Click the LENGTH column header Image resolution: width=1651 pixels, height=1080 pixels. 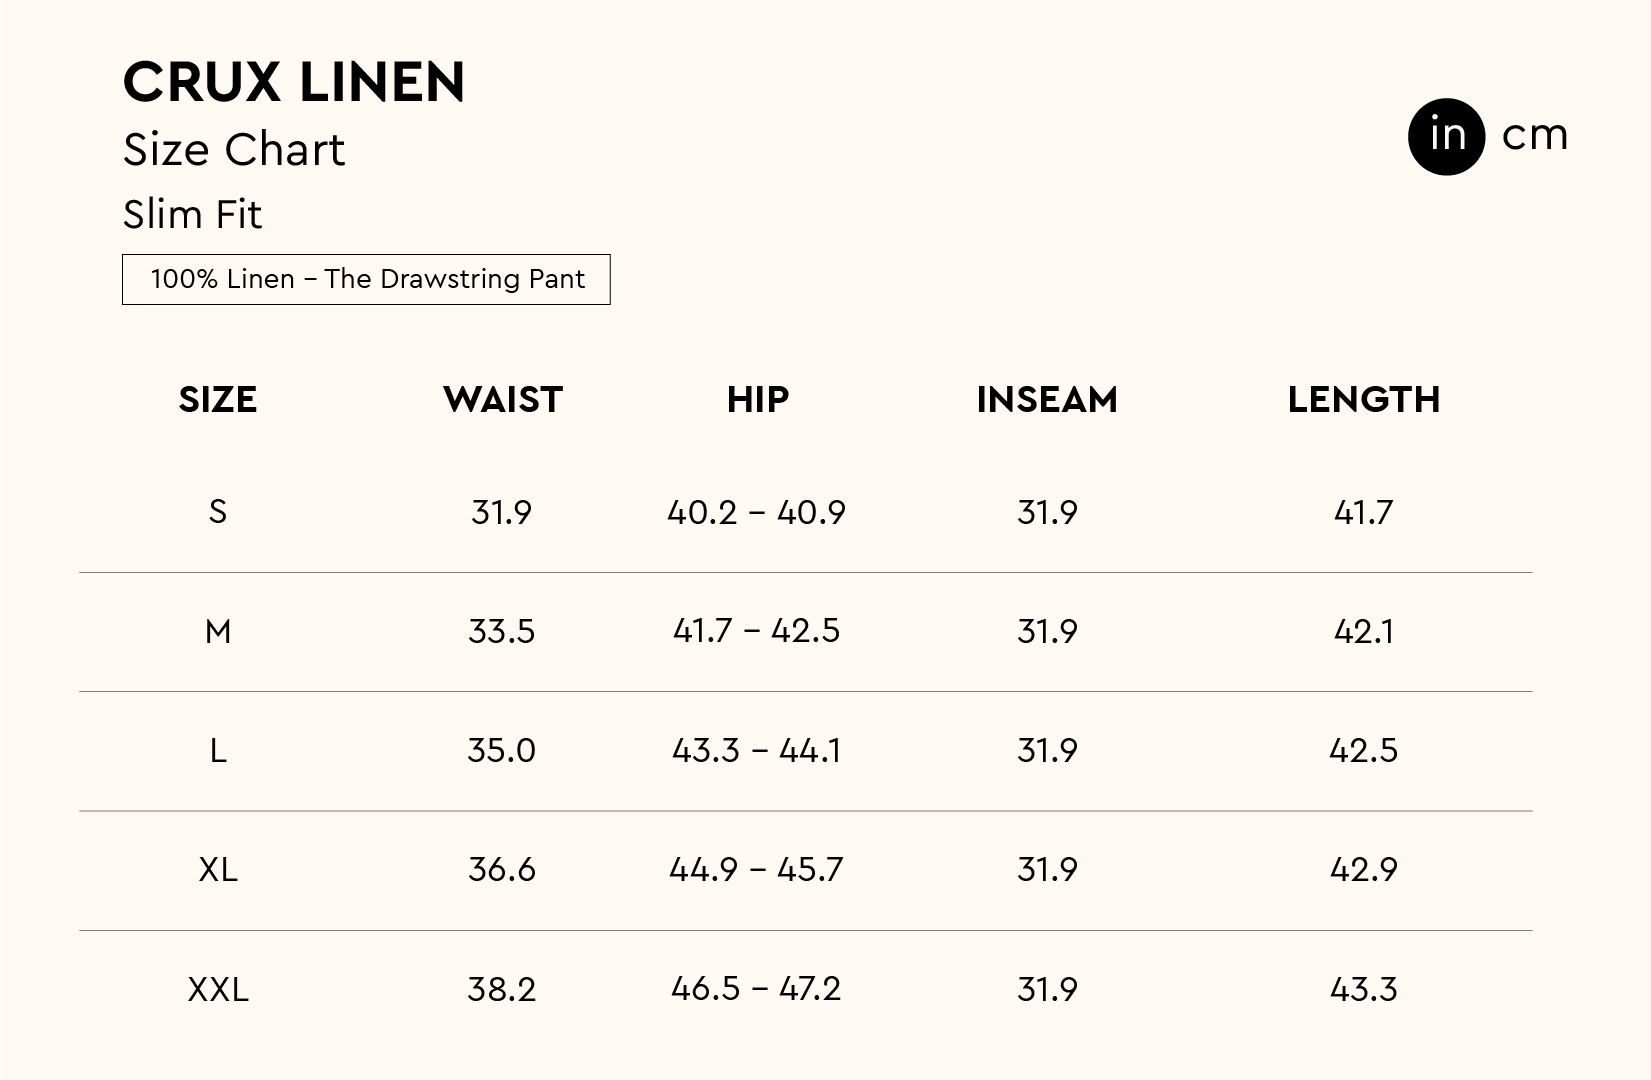1363,400
